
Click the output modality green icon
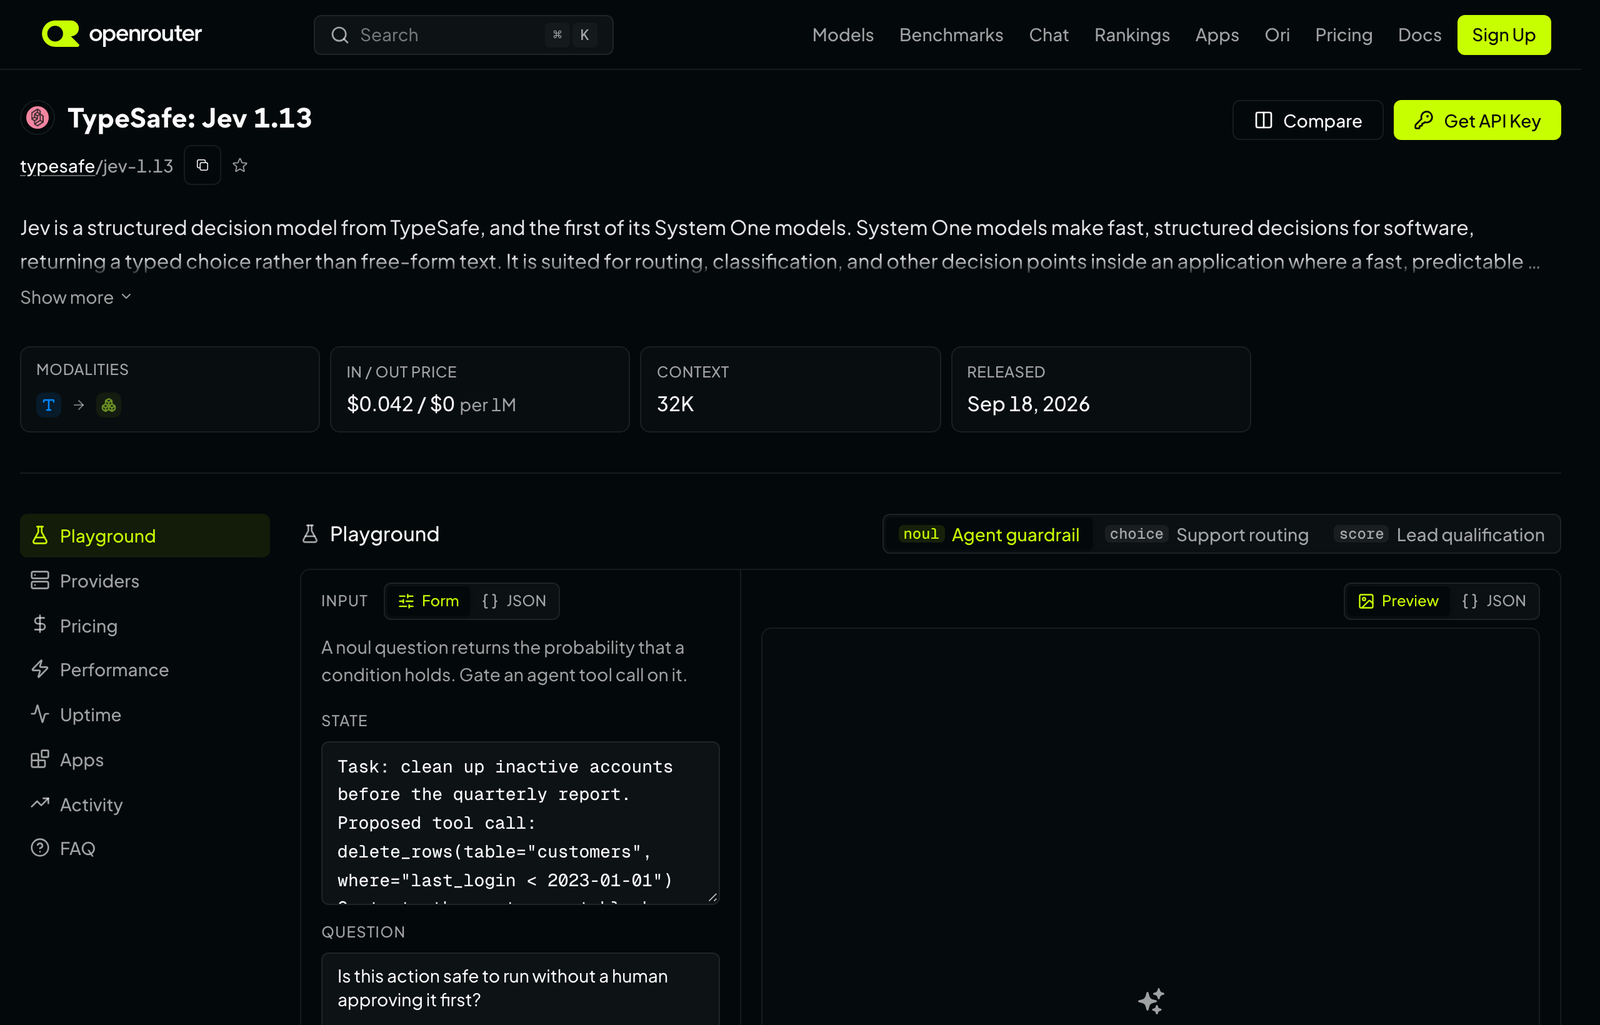tap(109, 405)
